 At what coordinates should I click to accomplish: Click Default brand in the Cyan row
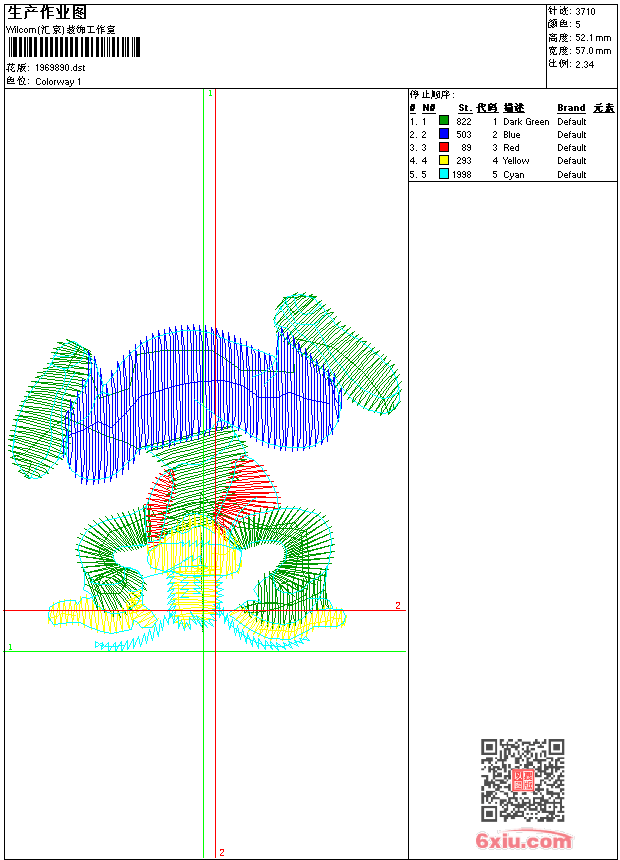click(572, 174)
